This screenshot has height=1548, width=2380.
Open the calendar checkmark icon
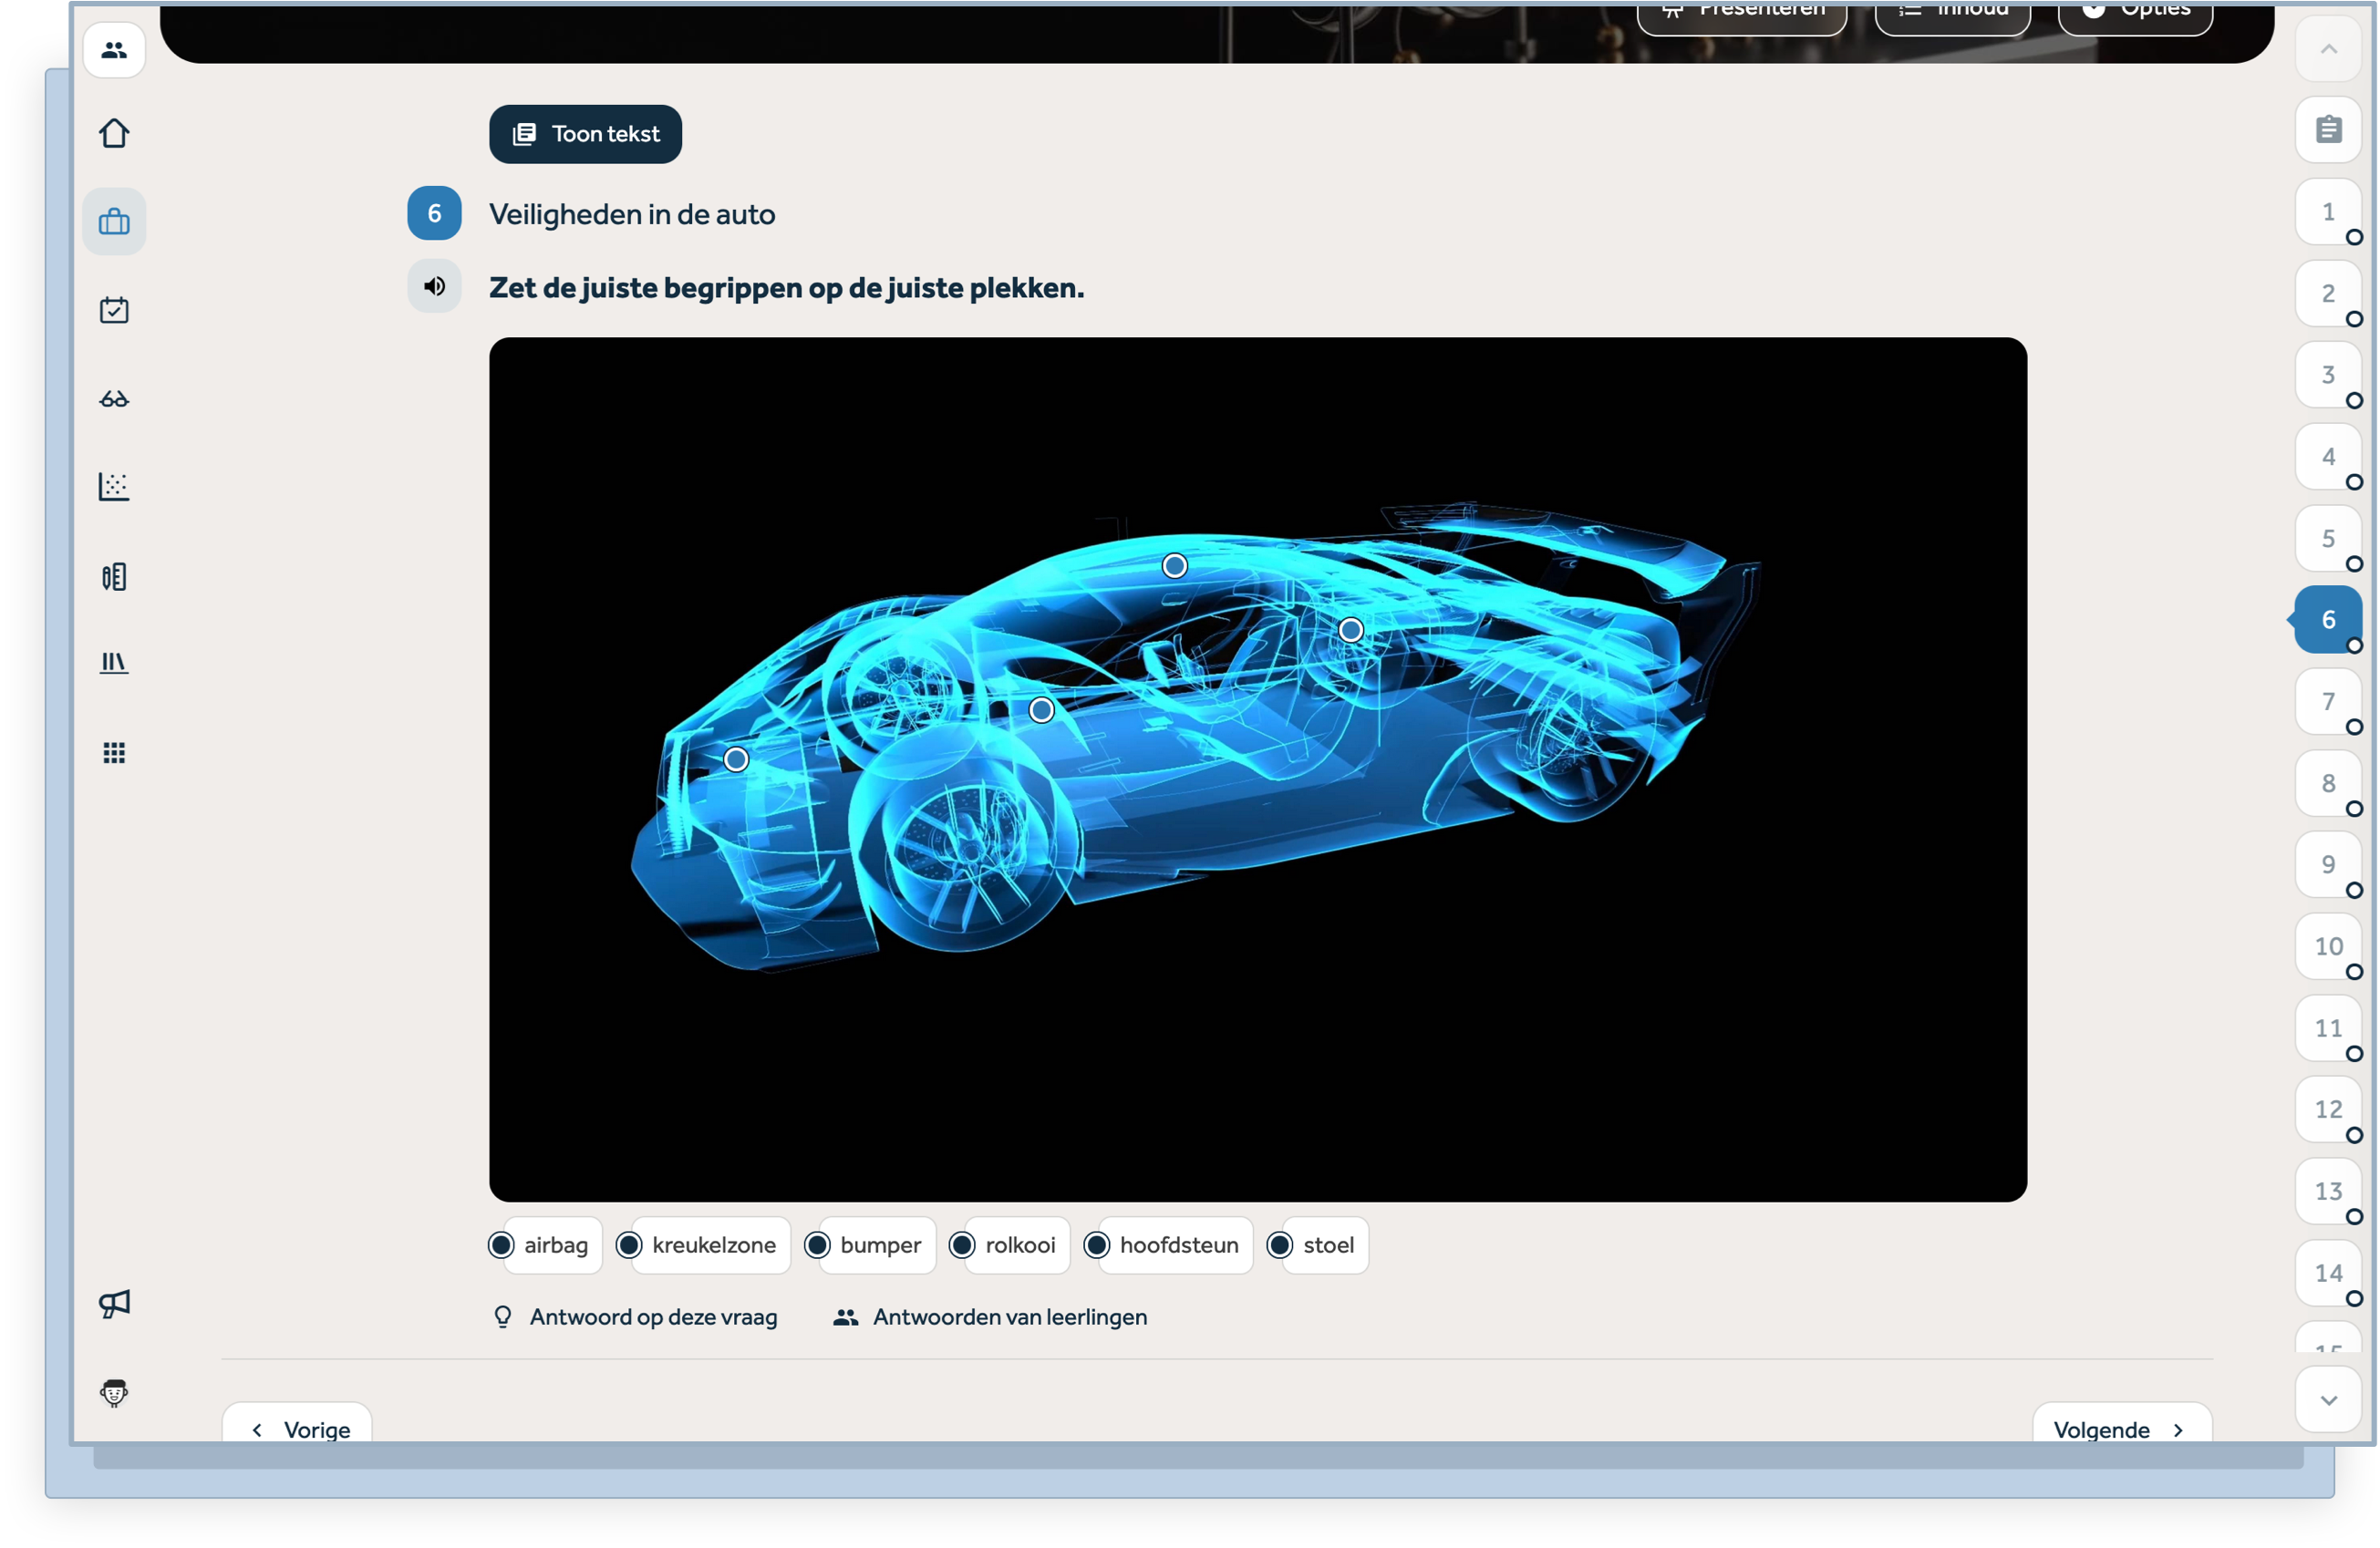tap(114, 310)
